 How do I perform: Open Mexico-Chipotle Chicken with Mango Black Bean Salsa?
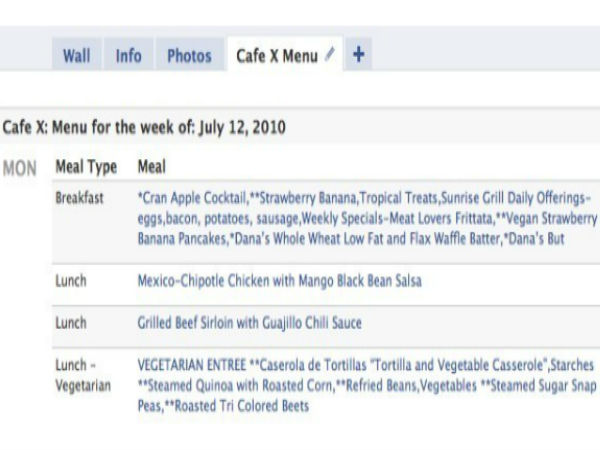[279, 281]
